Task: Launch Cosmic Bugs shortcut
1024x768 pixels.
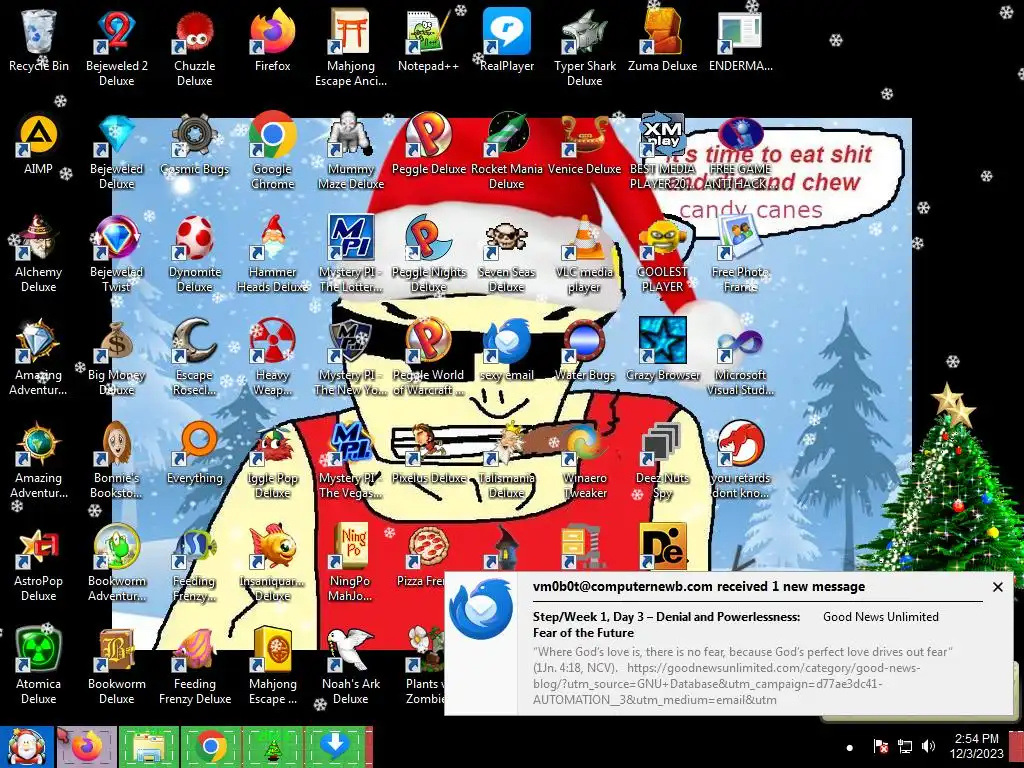Action: tap(195, 144)
